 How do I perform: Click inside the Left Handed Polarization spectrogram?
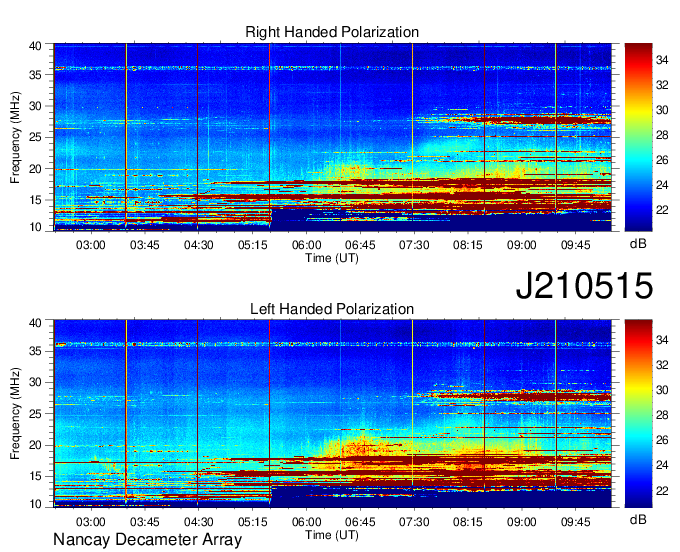click(333, 414)
